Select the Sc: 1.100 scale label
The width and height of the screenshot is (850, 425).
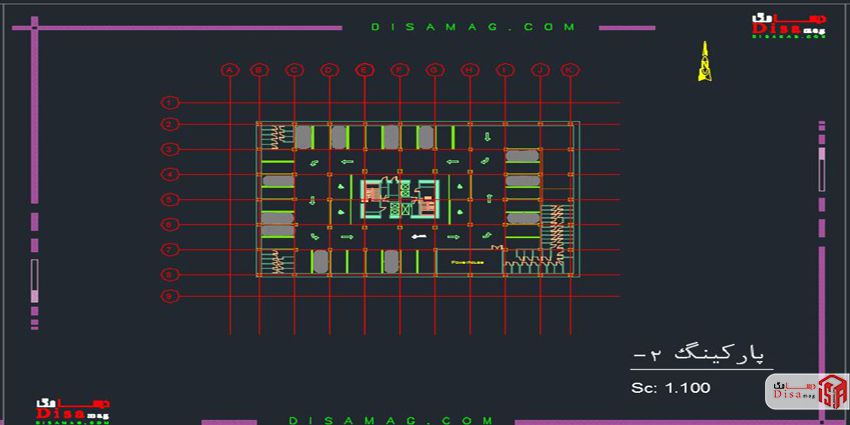pyautogui.click(x=670, y=388)
